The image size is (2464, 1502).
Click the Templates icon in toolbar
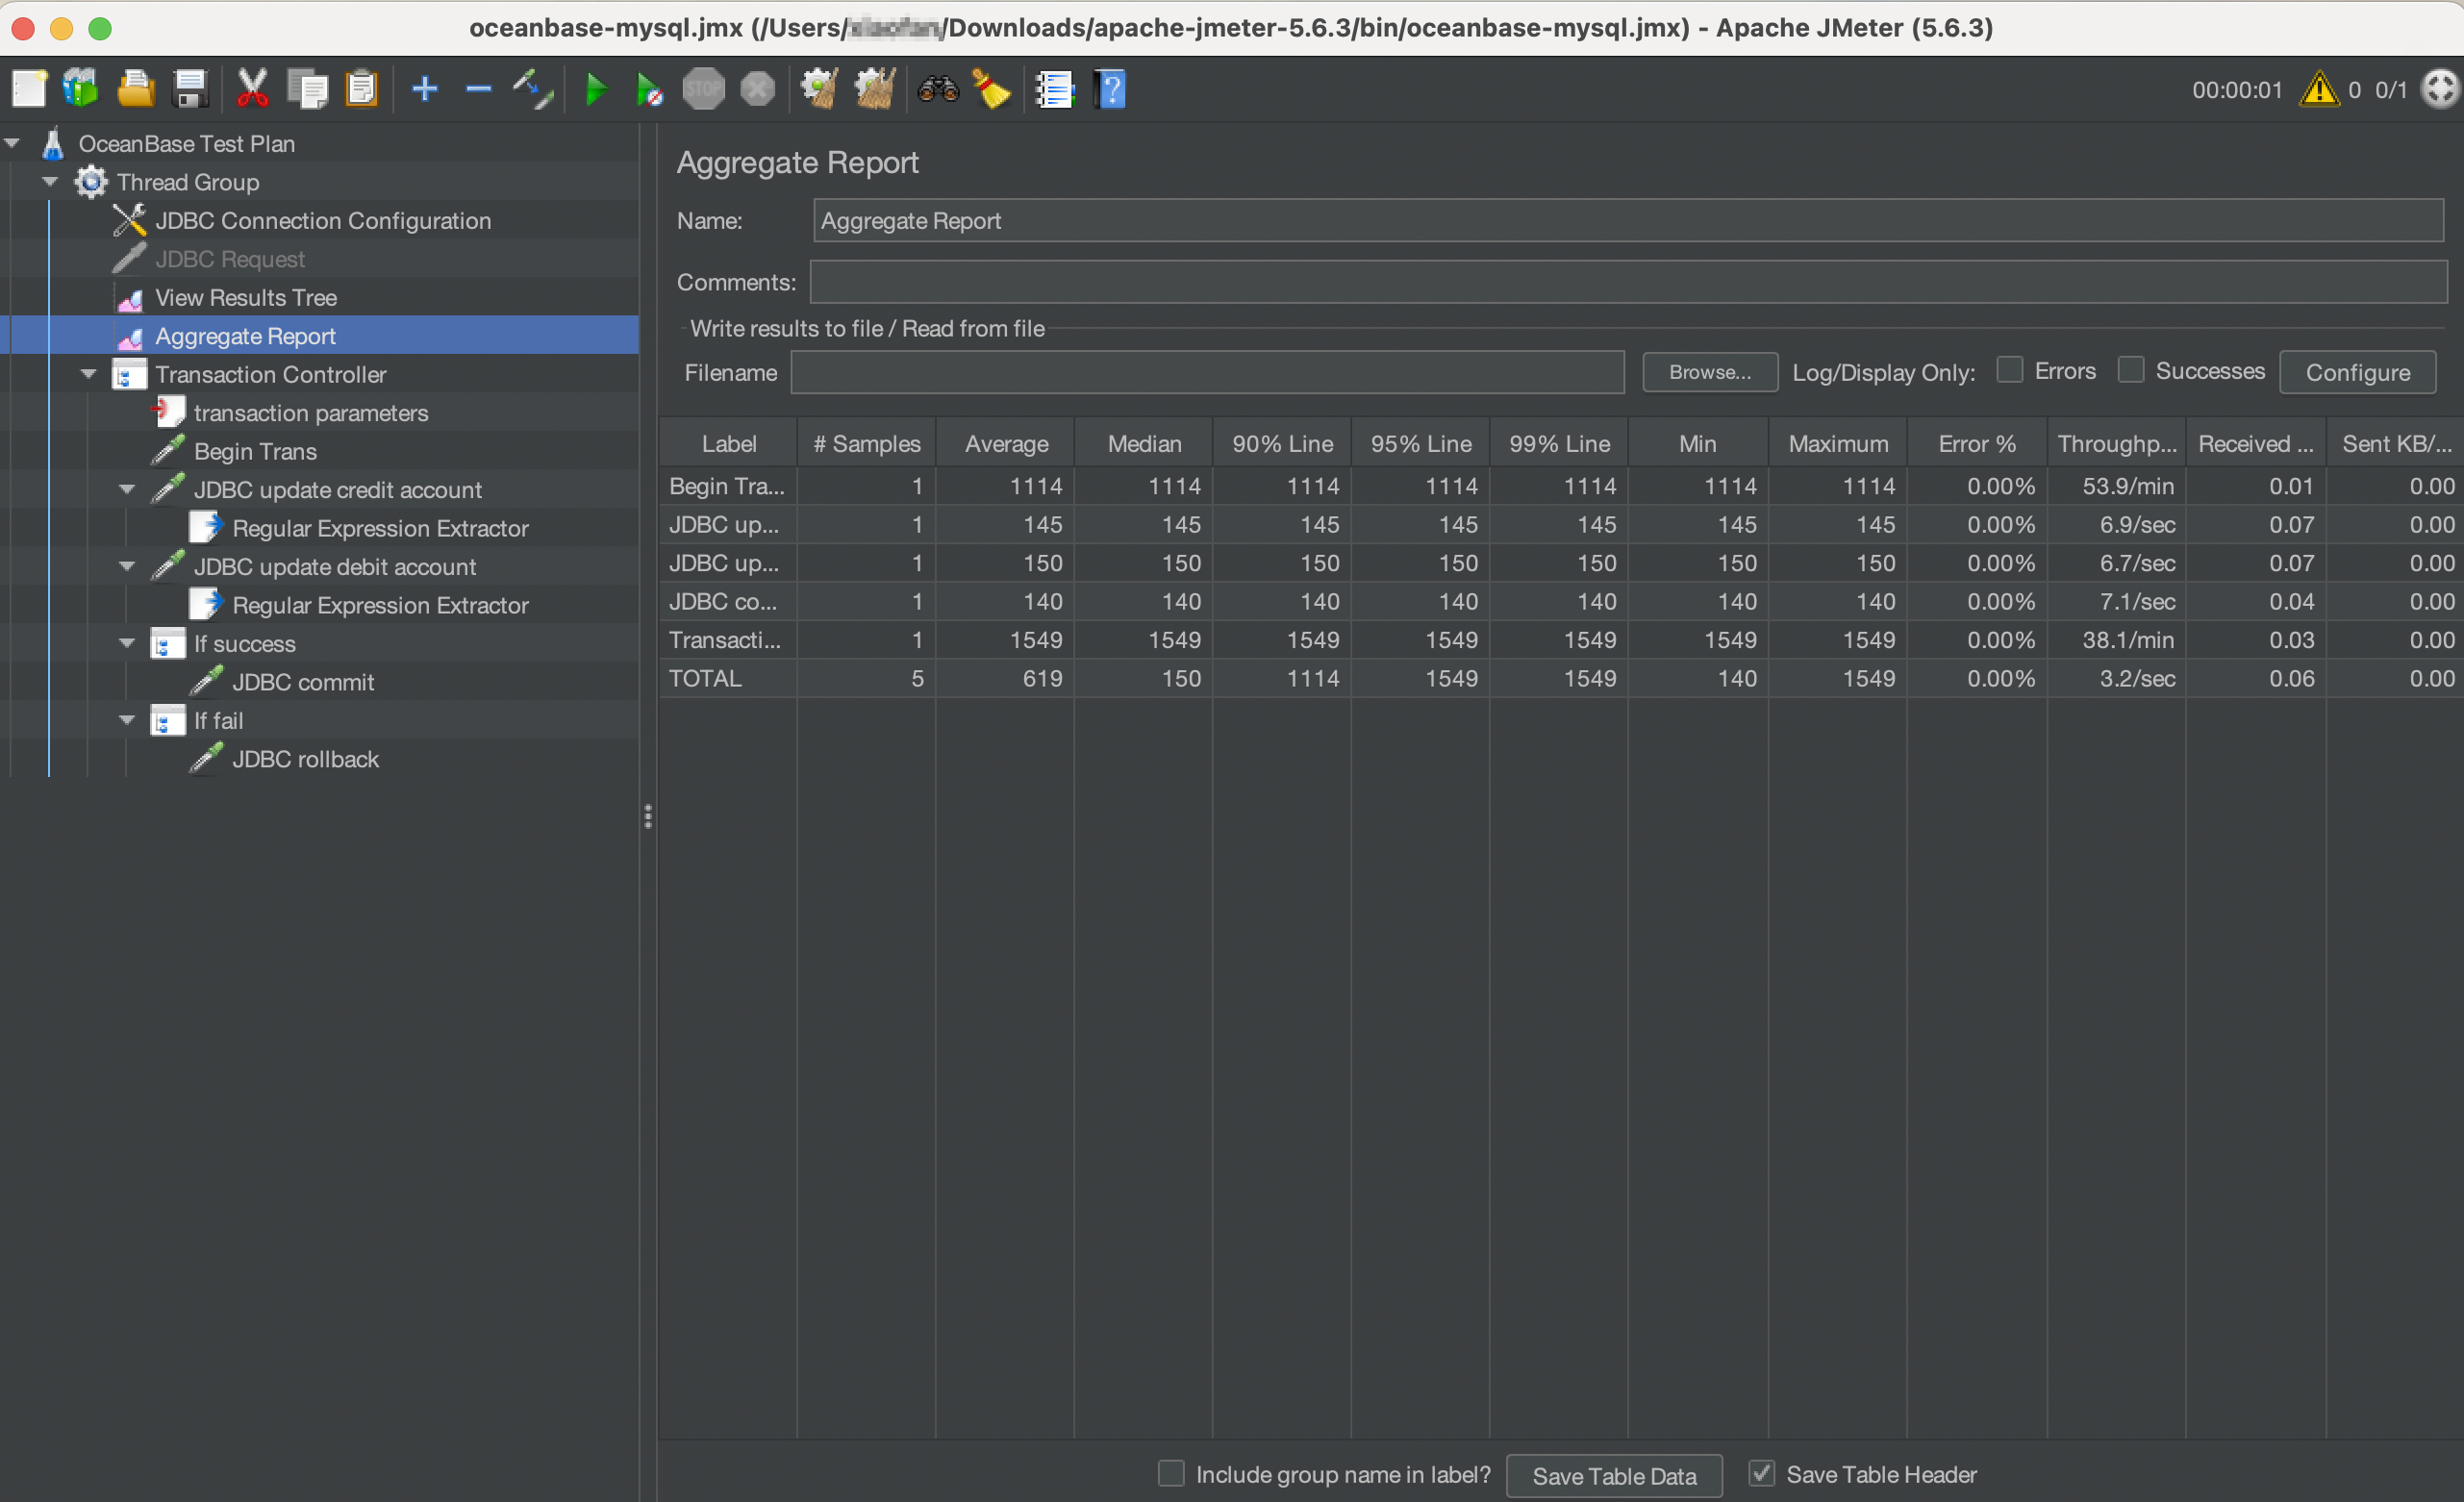[80, 90]
